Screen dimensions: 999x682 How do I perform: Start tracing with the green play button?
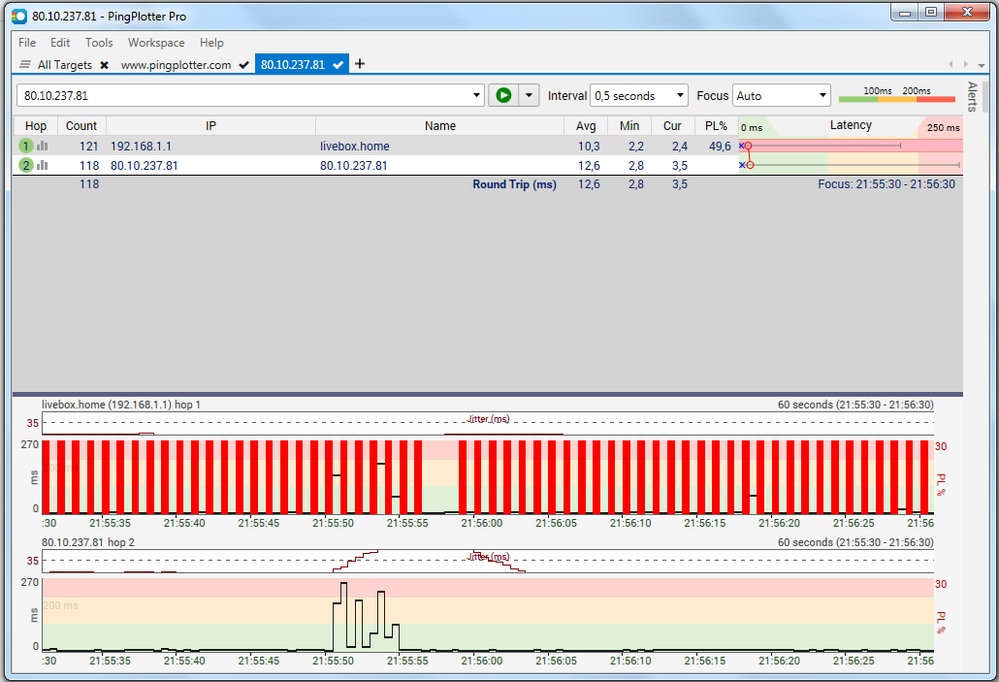click(503, 95)
